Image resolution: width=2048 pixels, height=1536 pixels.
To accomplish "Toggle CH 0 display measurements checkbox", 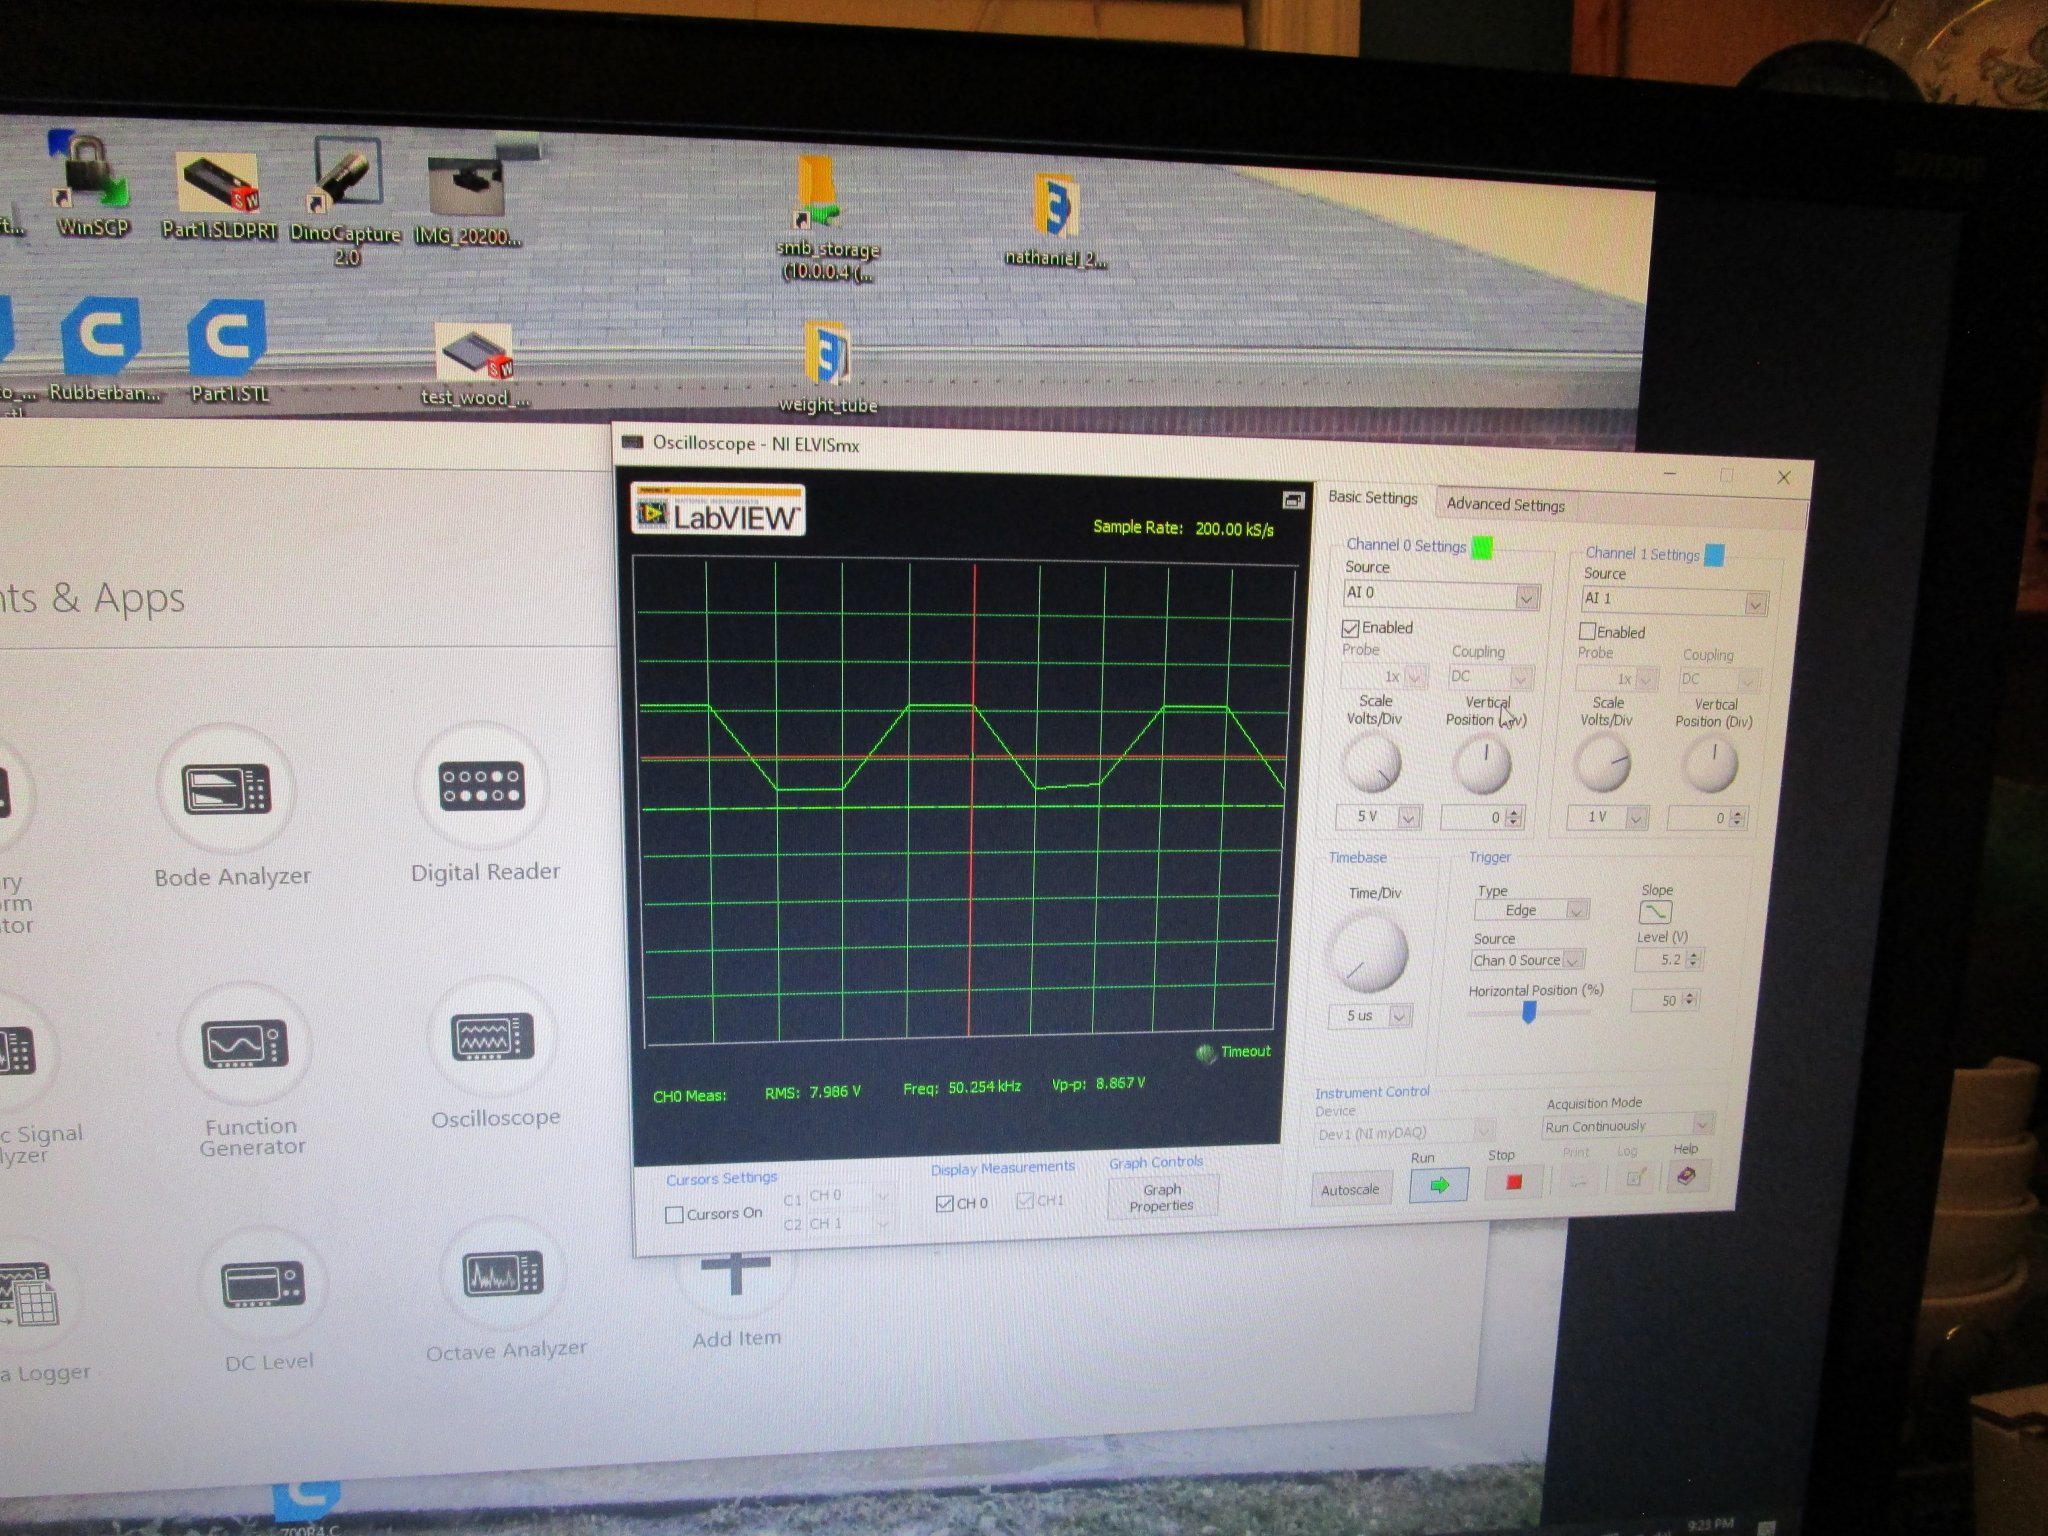I will coord(944,1203).
